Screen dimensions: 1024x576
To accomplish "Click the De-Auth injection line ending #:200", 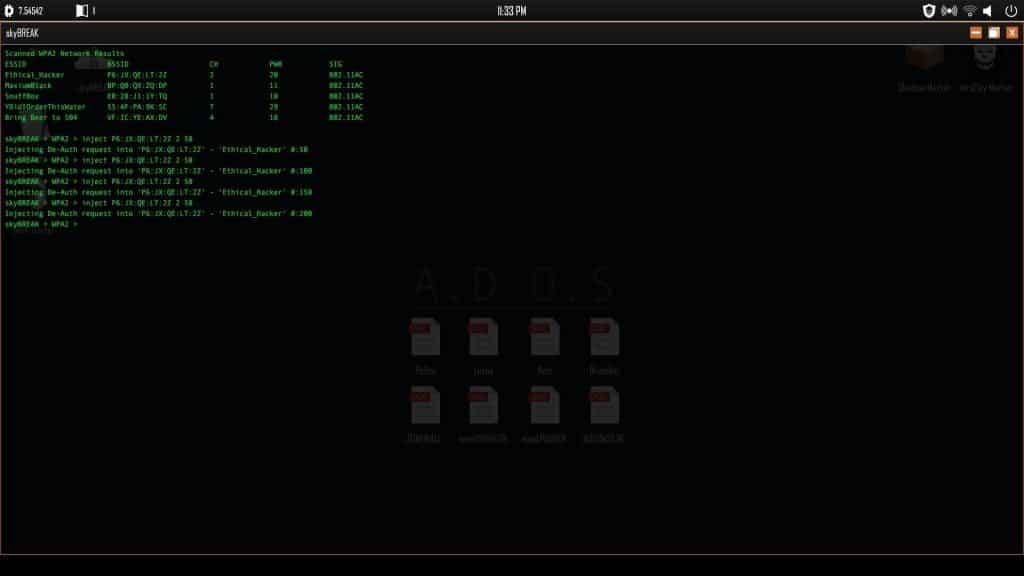I will click(158, 214).
